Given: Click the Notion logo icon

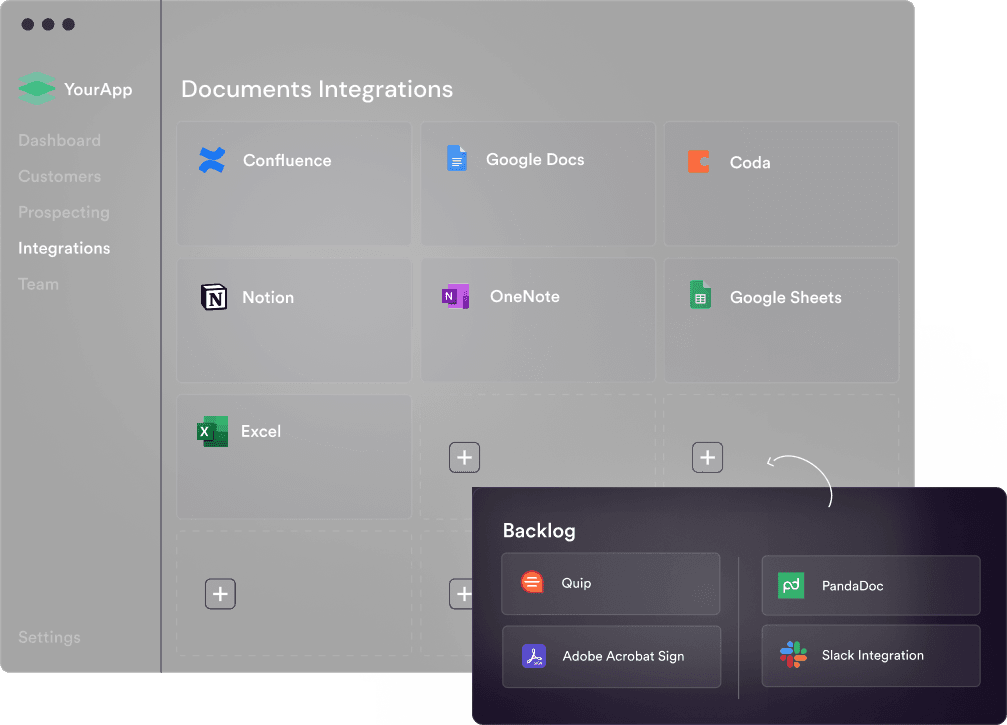Looking at the screenshot, I should pyautogui.click(x=214, y=297).
